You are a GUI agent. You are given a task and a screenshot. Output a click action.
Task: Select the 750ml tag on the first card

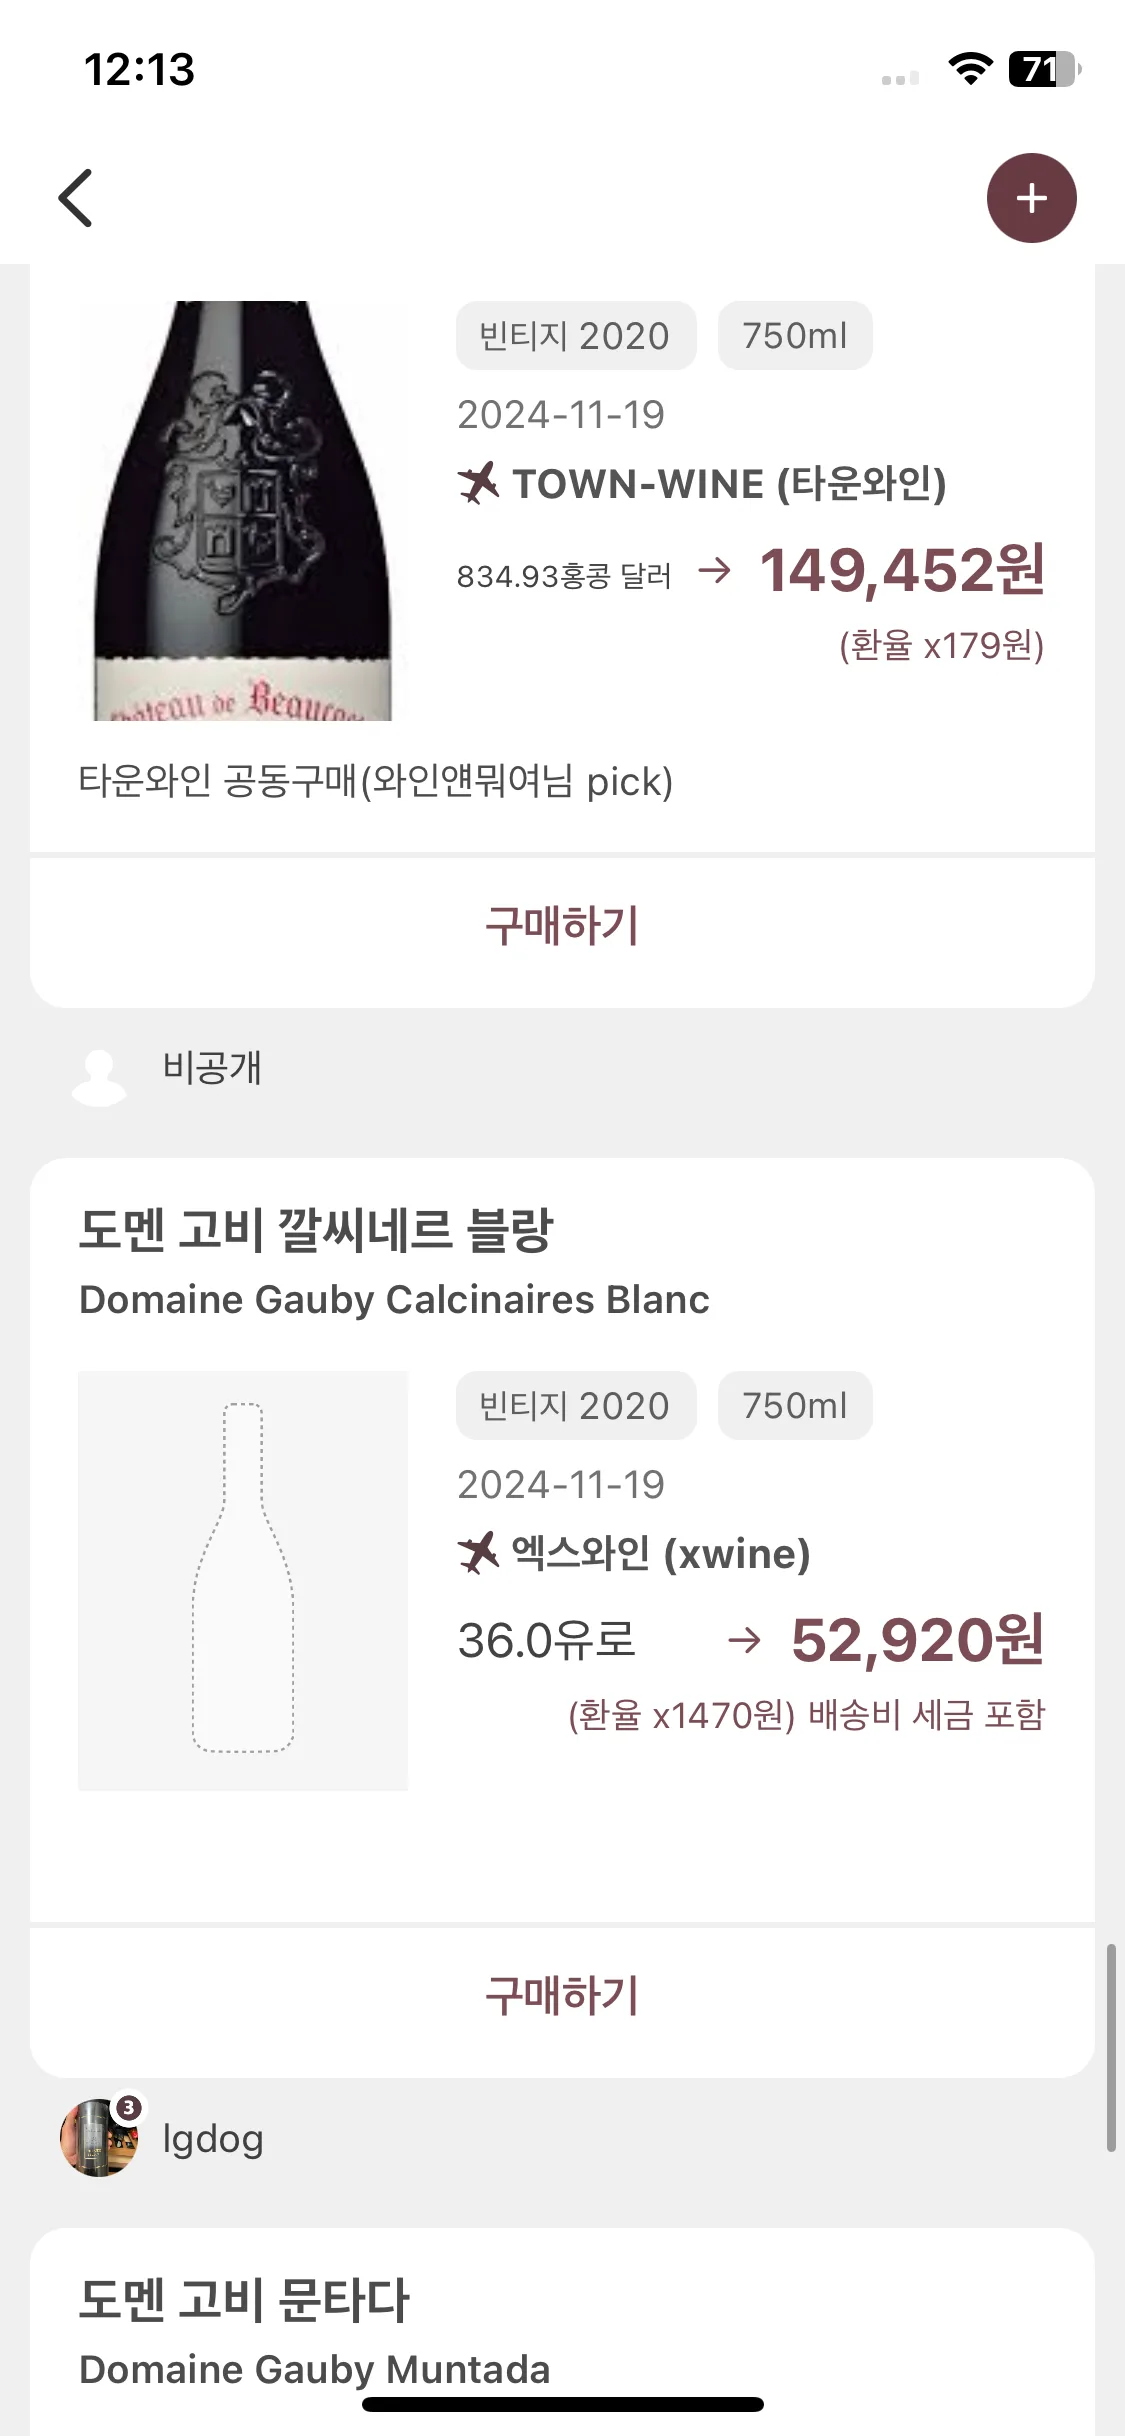[x=795, y=335]
